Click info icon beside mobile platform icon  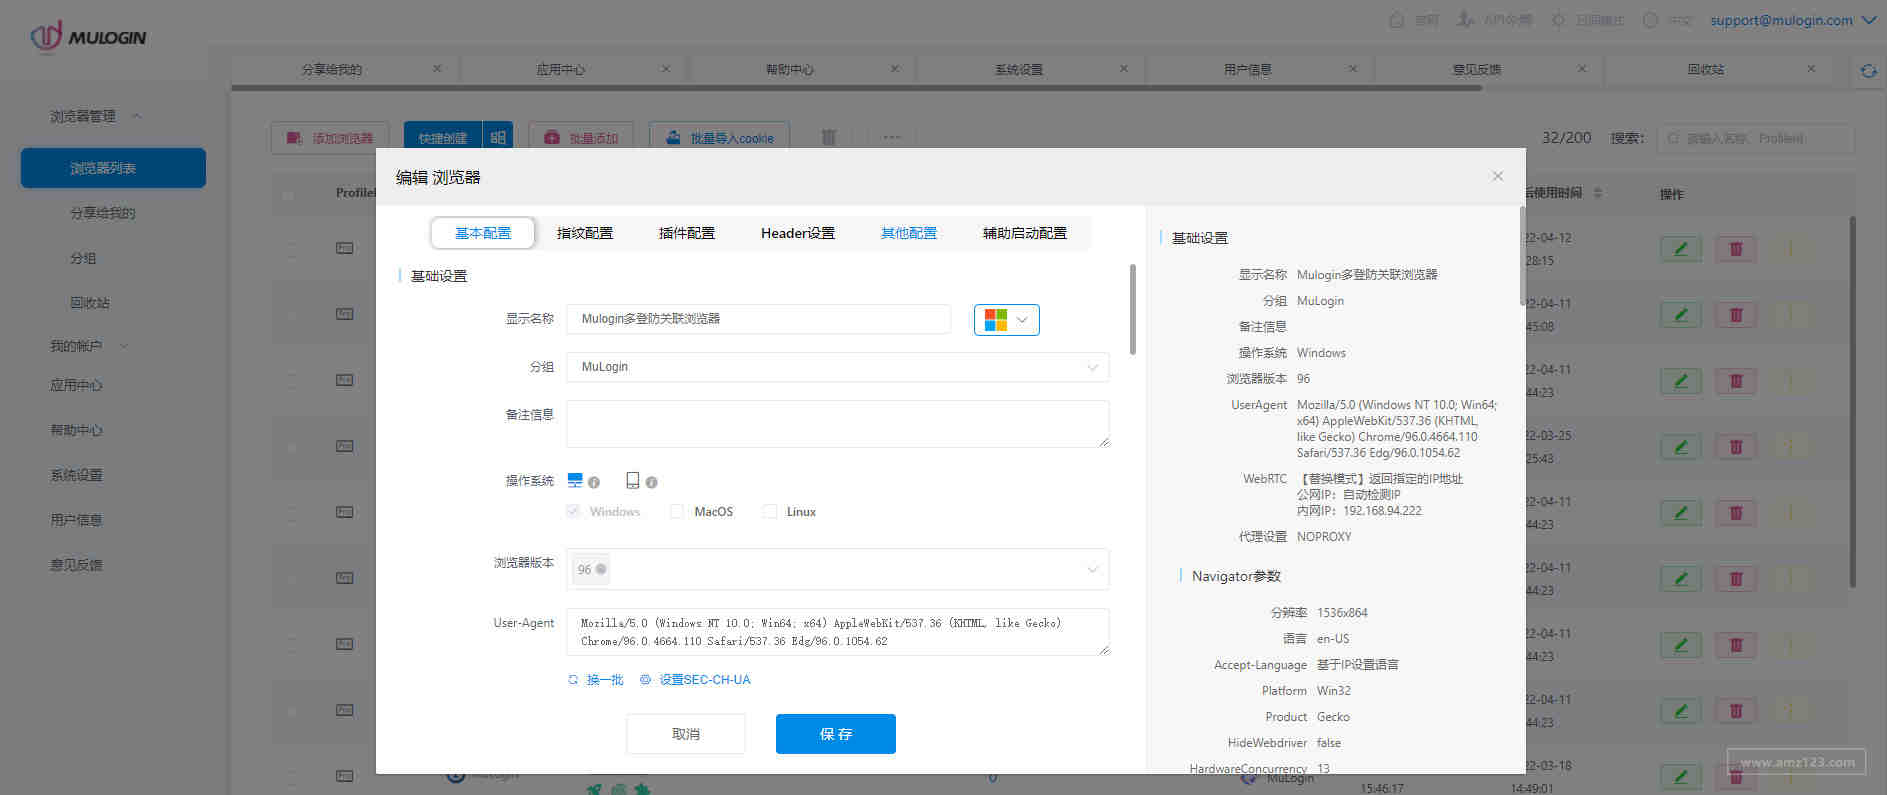click(652, 482)
